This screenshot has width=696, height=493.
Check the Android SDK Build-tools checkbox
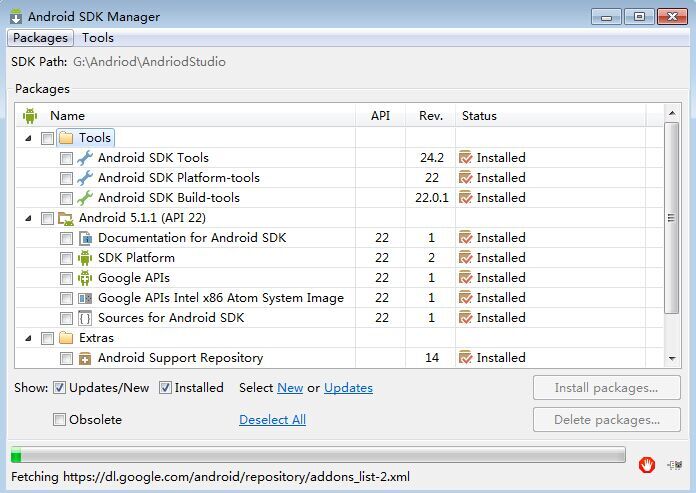66,198
